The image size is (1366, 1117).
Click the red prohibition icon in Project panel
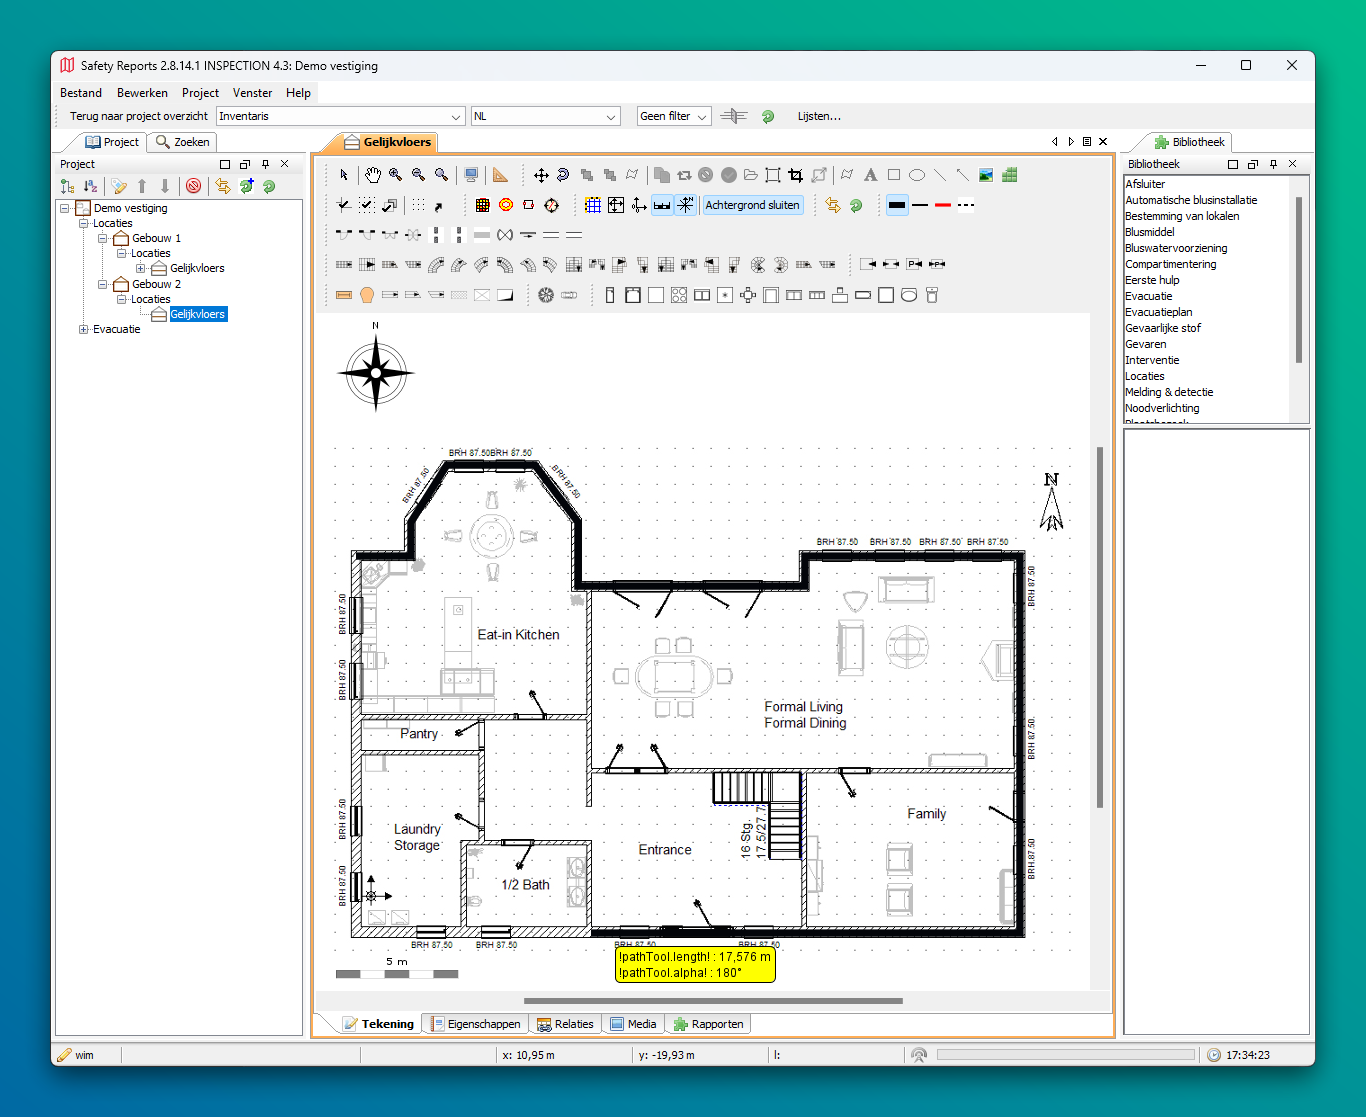click(194, 186)
